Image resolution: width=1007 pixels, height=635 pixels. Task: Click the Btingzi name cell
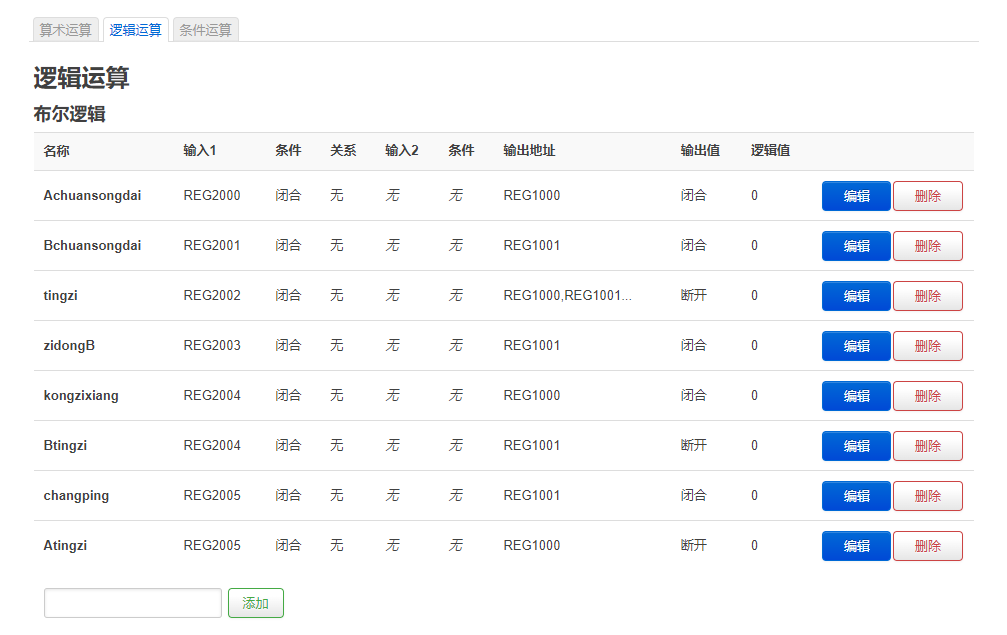pyautogui.click(x=66, y=446)
